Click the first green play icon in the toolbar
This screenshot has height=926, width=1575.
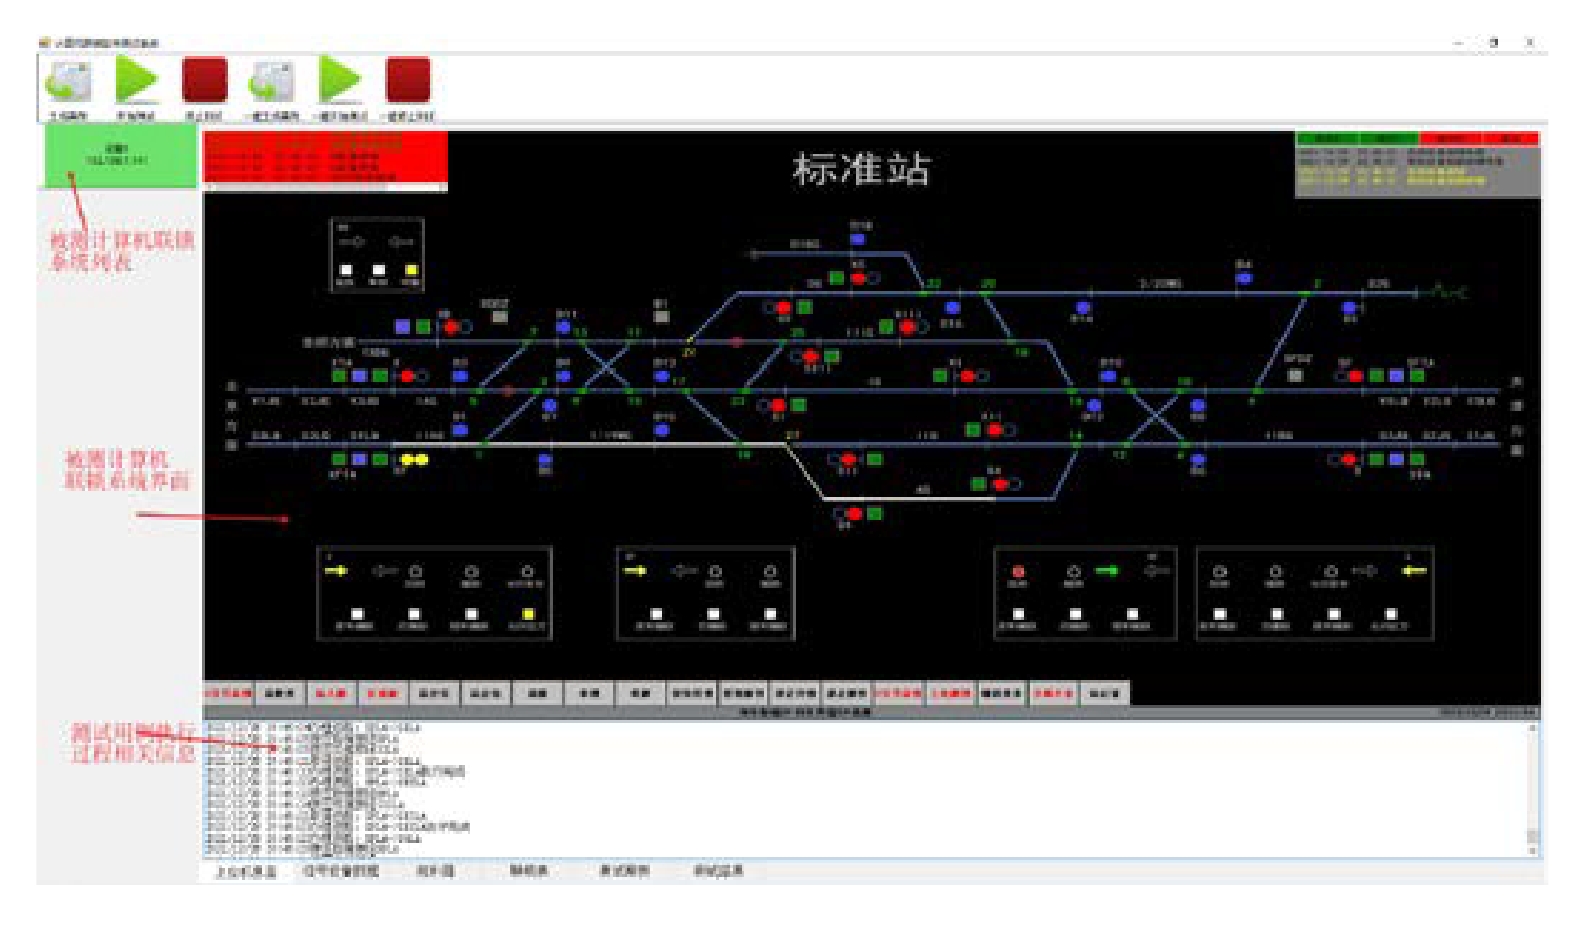pos(137,81)
